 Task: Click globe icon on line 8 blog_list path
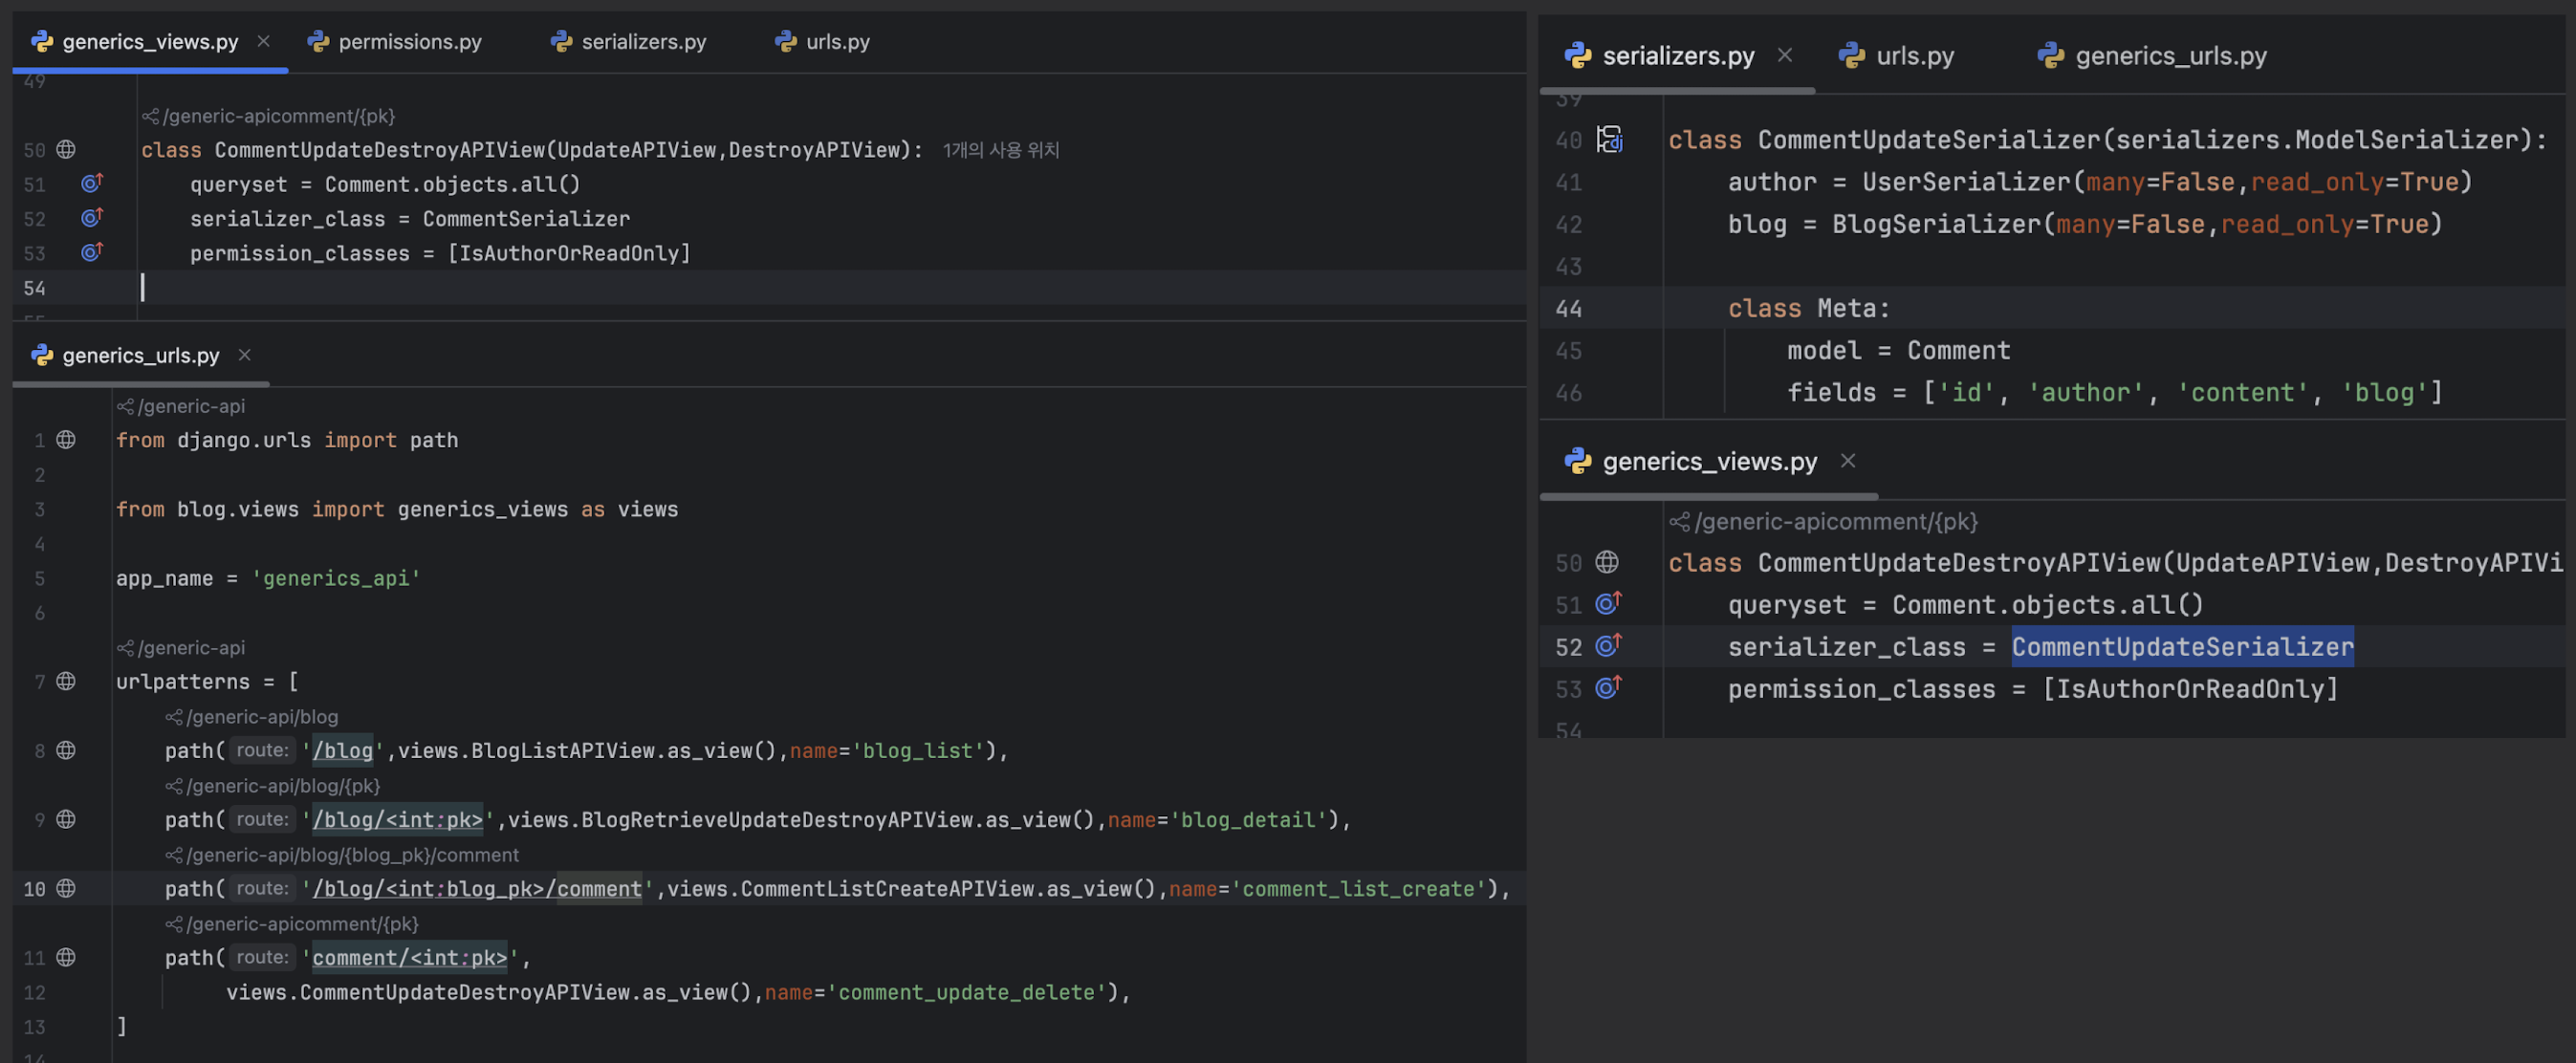(66, 750)
